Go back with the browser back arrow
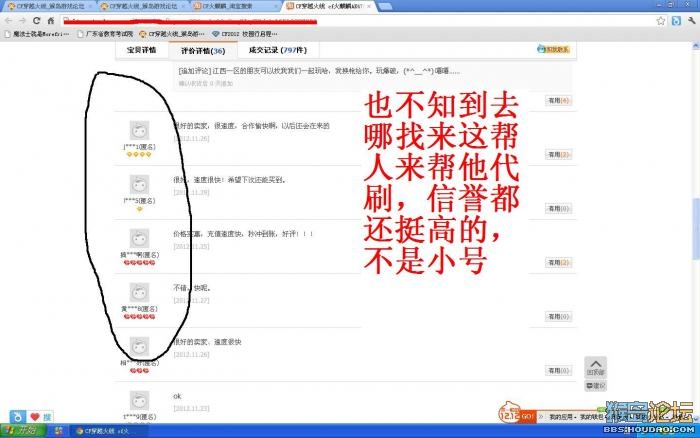This screenshot has height=438, width=700. click(8, 21)
